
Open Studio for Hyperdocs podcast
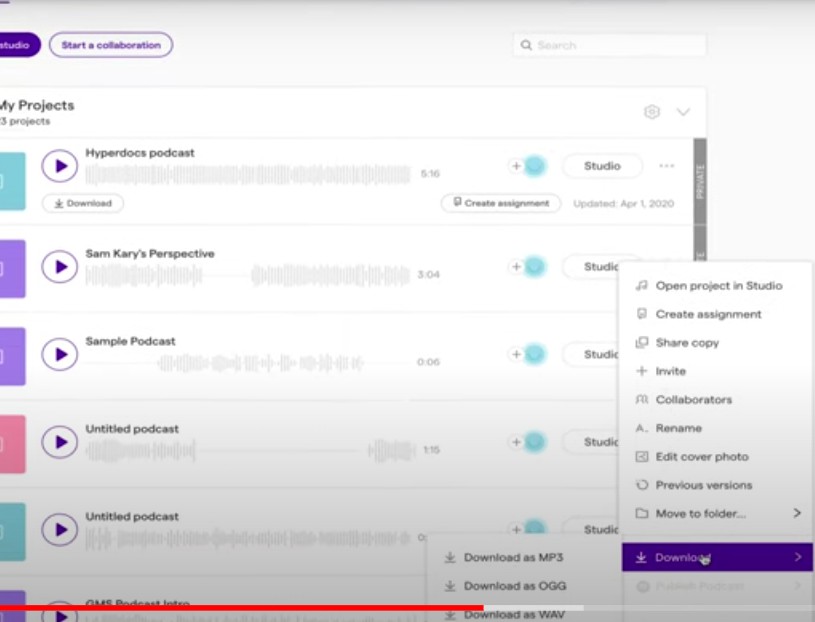602,166
